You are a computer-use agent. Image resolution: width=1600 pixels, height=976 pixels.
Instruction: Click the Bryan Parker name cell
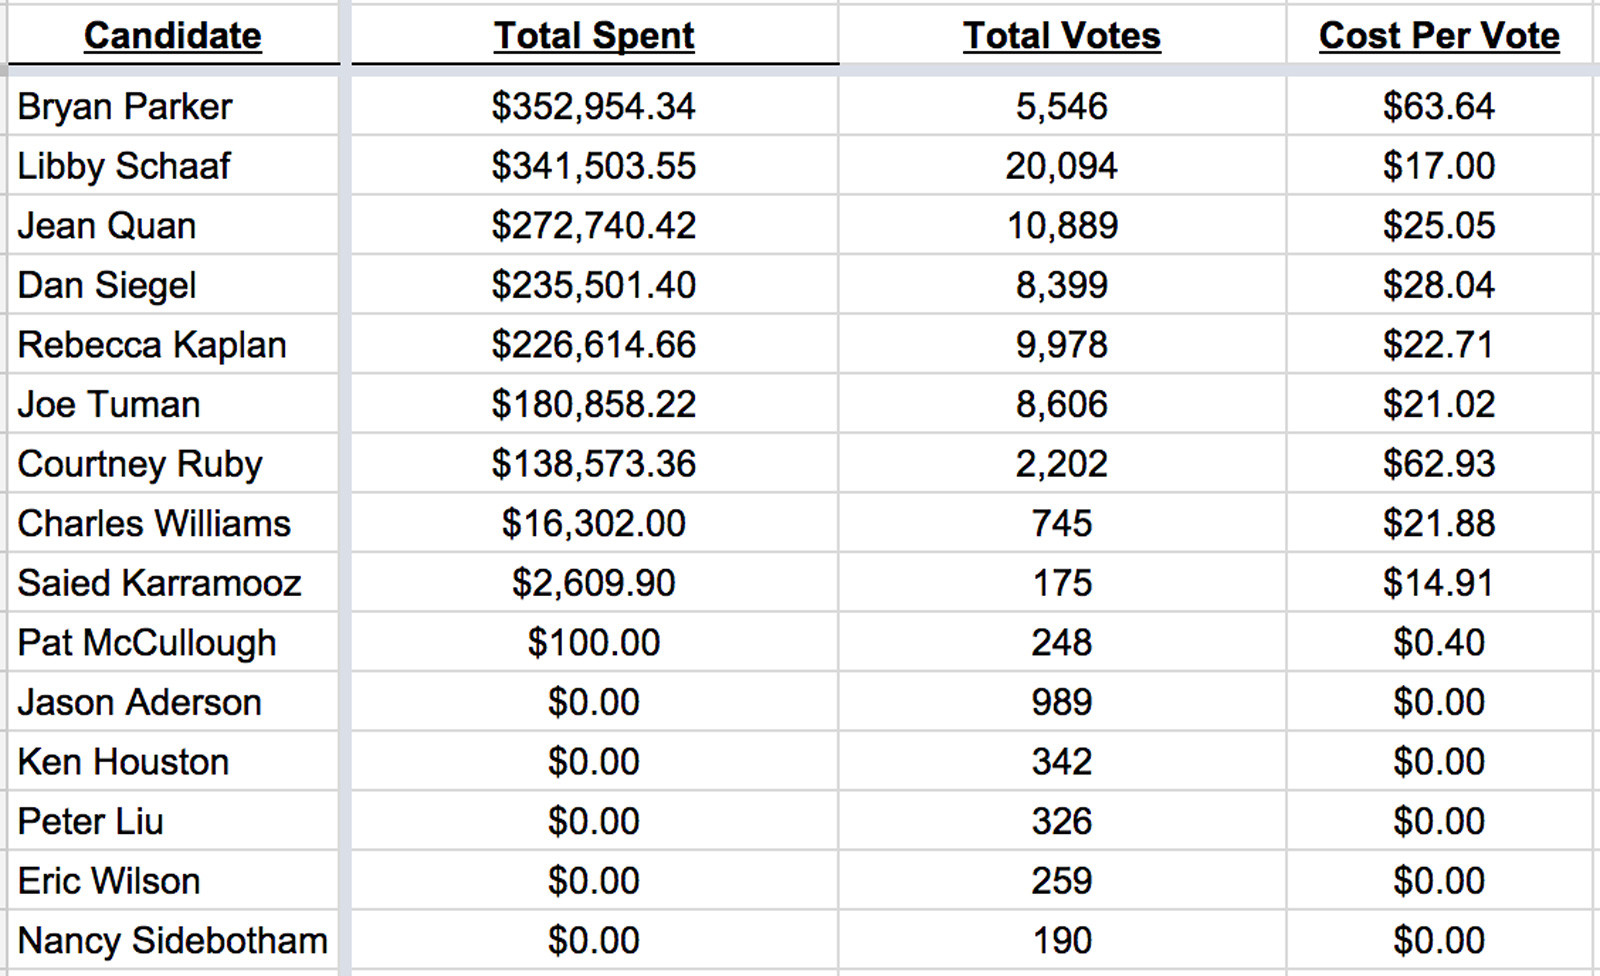[x=125, y=106]
